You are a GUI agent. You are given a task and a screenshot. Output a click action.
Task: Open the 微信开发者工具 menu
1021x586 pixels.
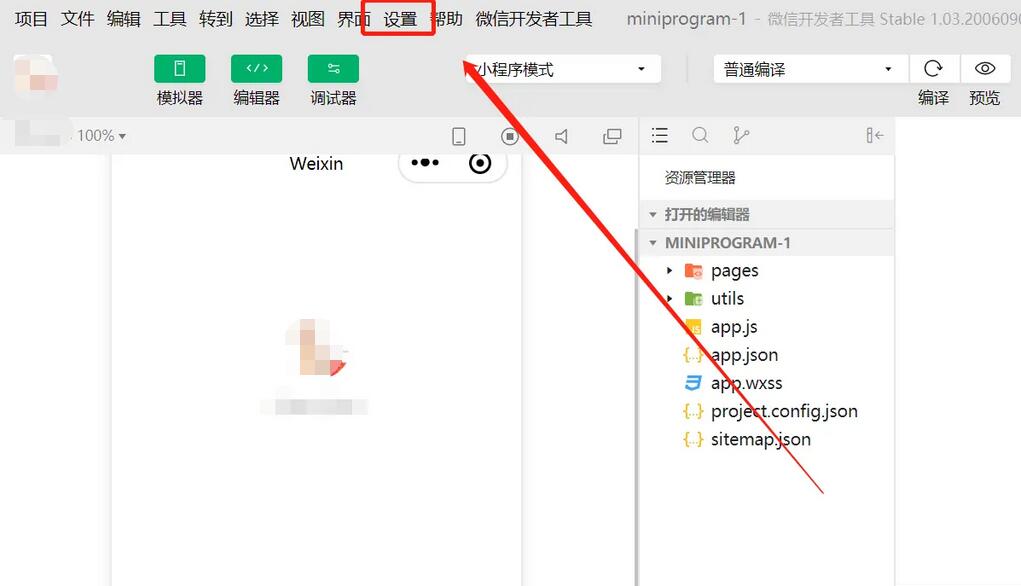point(534,19)
